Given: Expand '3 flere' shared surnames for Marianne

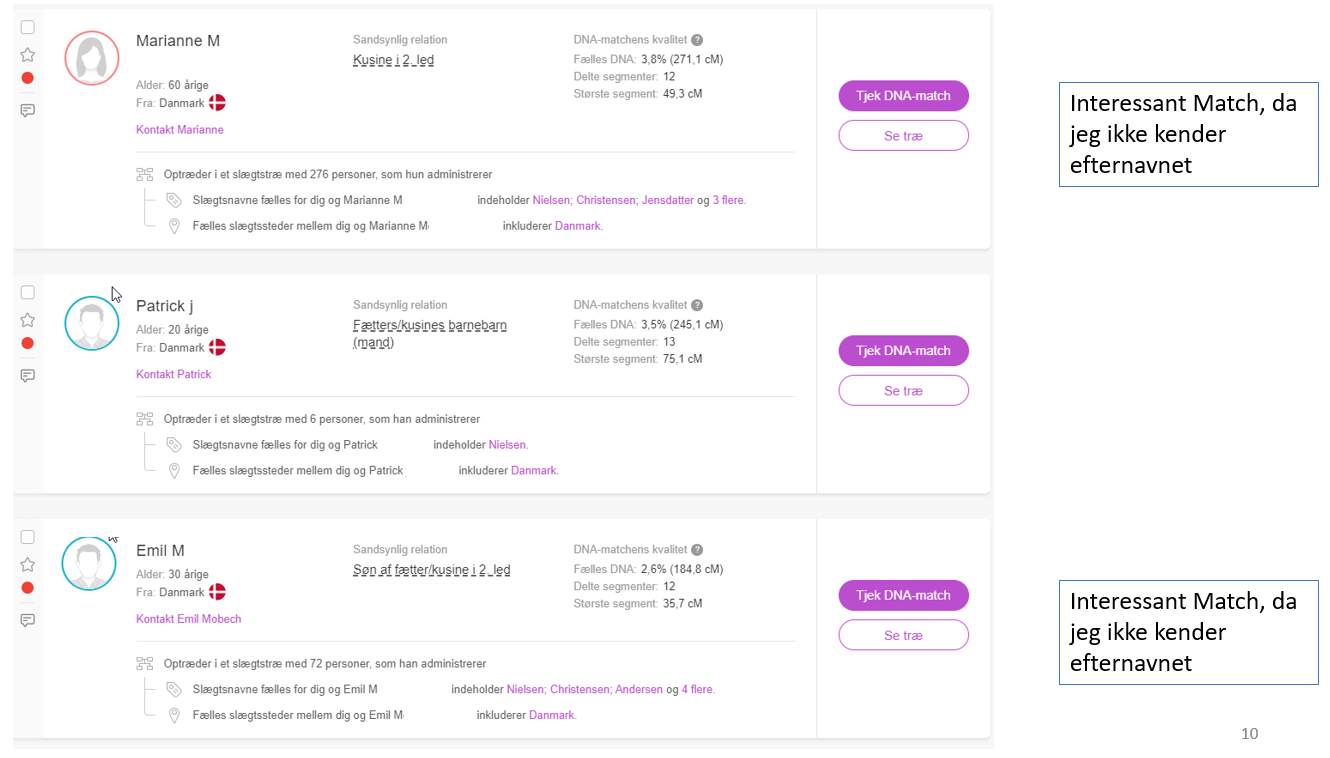Looking at the screenshot, I should coord(728,200).
